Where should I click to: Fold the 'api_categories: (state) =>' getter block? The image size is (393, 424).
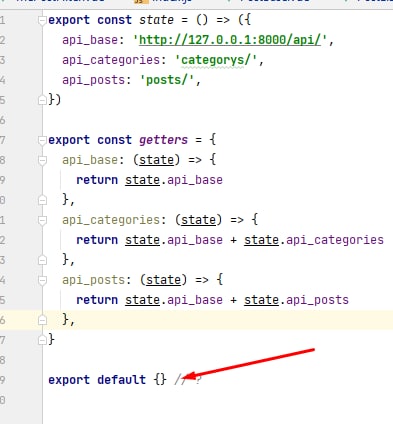[x=42, y=221]
